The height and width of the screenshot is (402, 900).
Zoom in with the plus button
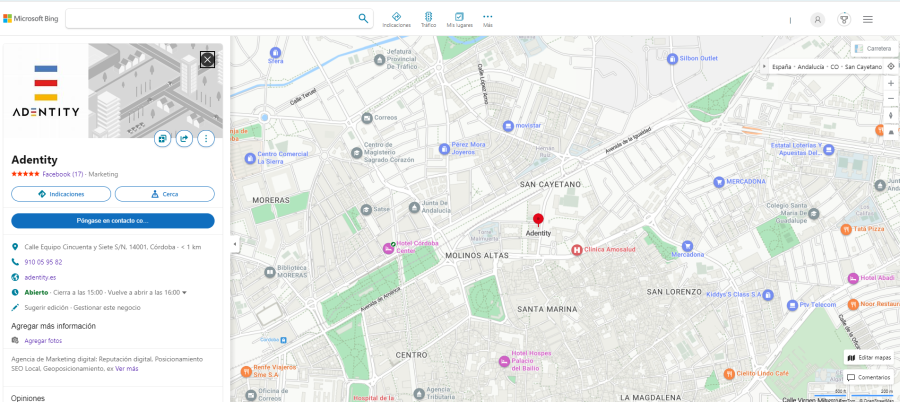pos(891,83)
